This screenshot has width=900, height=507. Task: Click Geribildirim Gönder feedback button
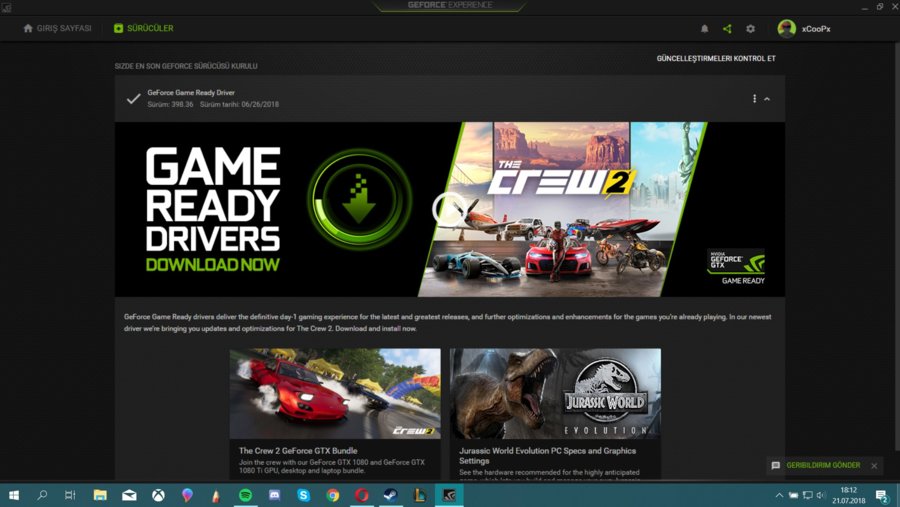(x=823, y=465)
